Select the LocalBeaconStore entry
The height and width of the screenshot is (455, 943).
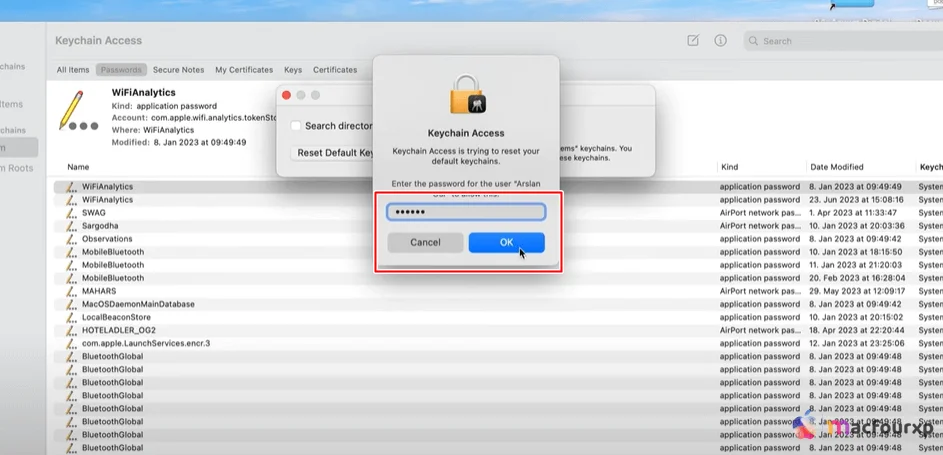pyautogui.click(x=498, y=317)
